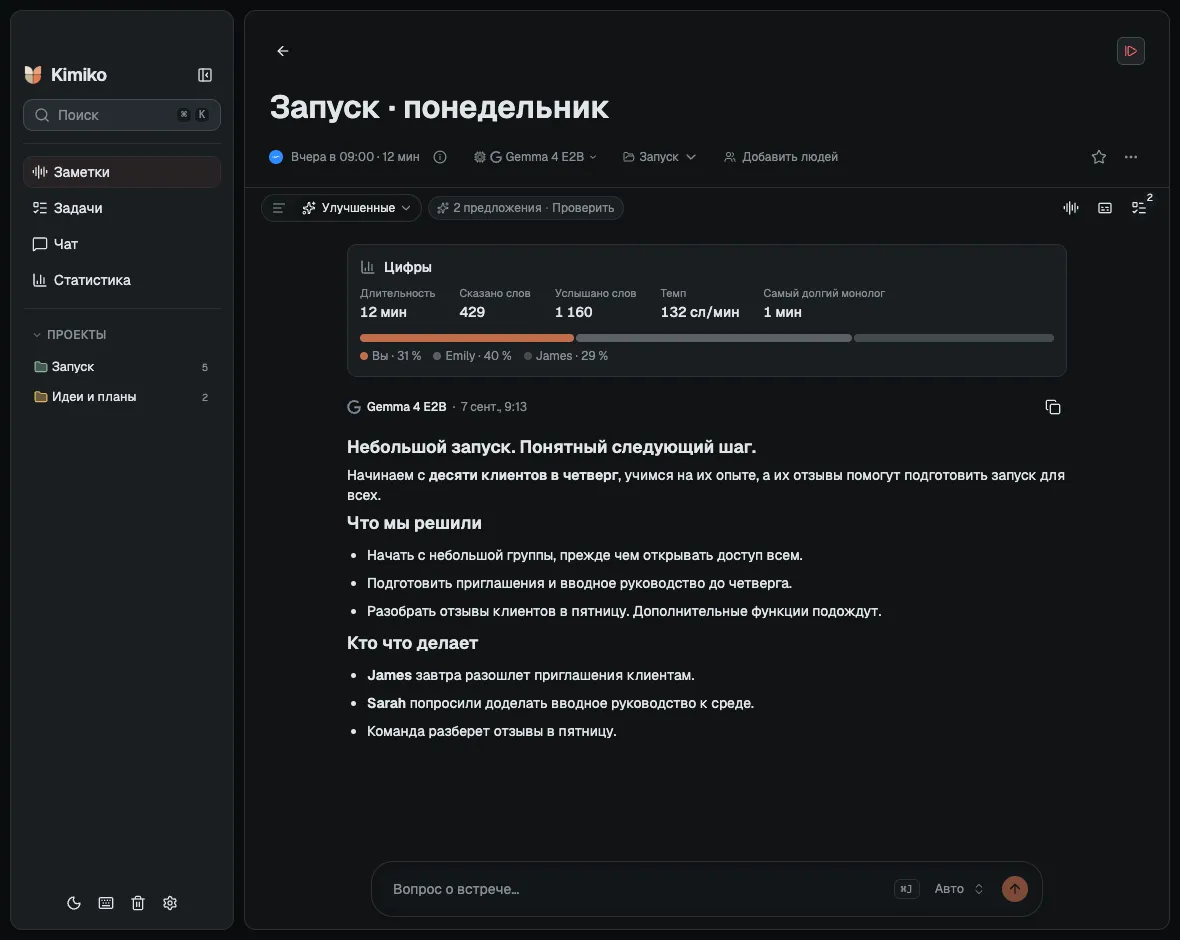Show meeting info icon next to 12 мин
The image size is (1180, 940).
[x=440, y=157]
